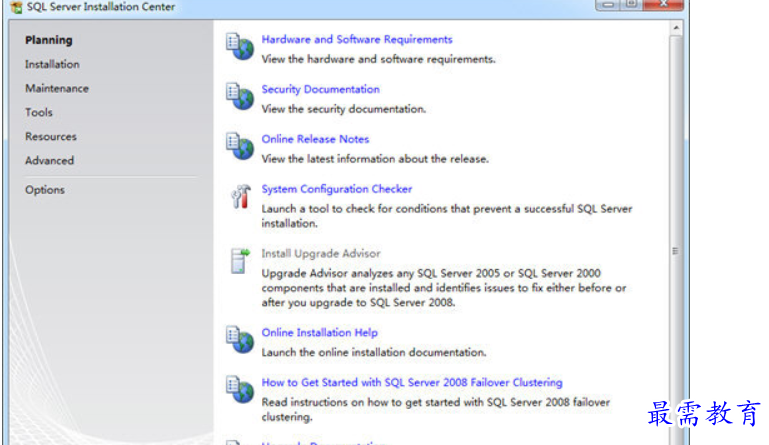Viewport: 769px width, 445px height.
Task: Click 'View the security documentation.' text
Action: tap(343, 109)
